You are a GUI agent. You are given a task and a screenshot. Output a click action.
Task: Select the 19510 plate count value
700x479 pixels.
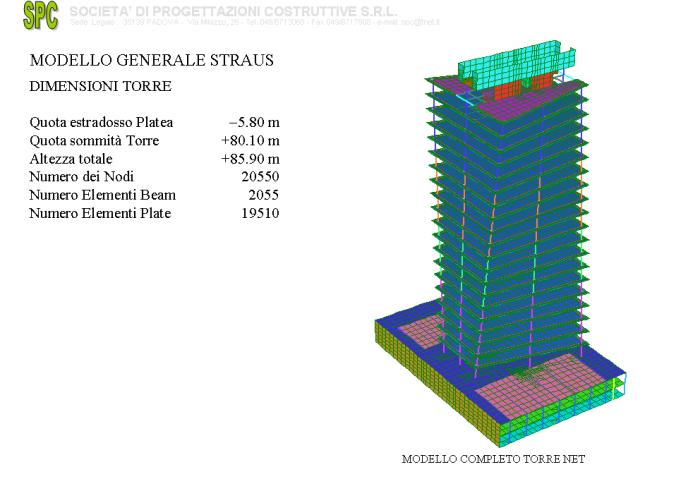260,213
